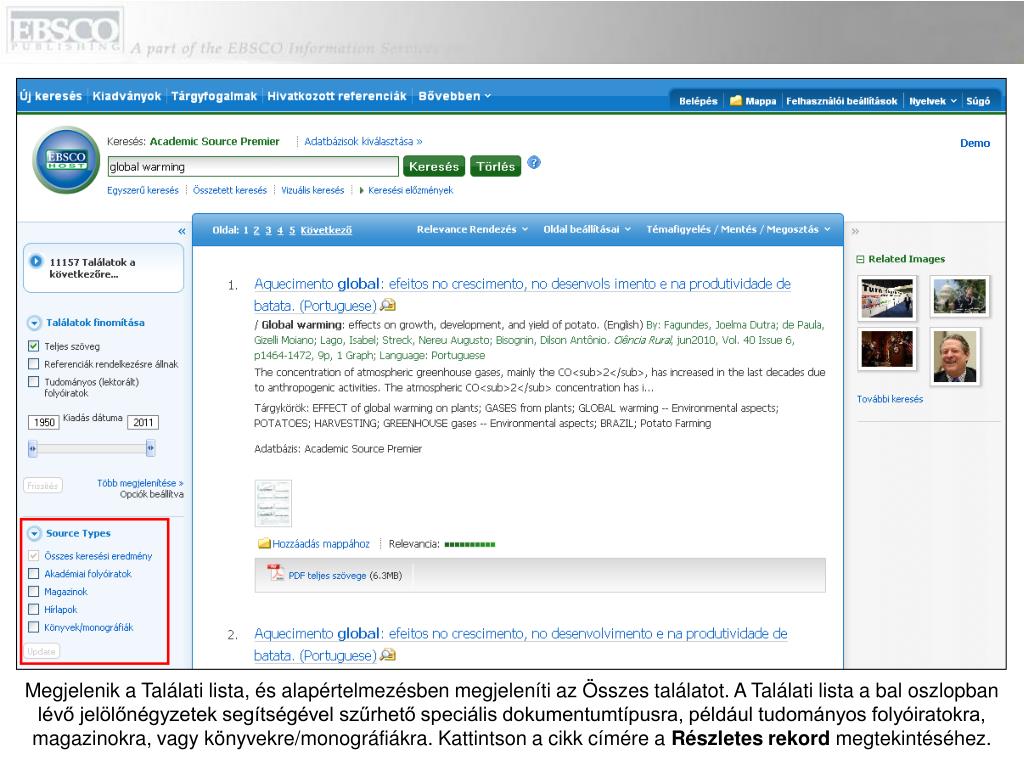
Task: Click right handle of date slider
Action: tap(150, 448)
